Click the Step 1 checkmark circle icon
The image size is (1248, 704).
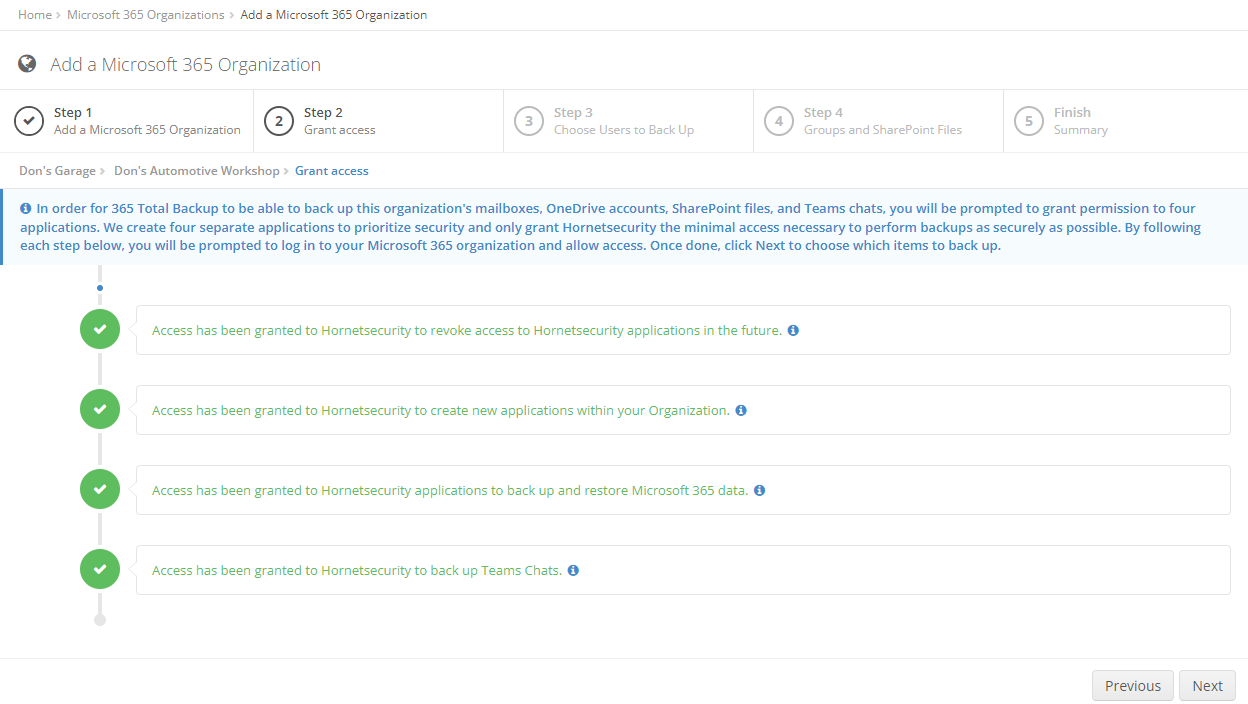point(29,121)
